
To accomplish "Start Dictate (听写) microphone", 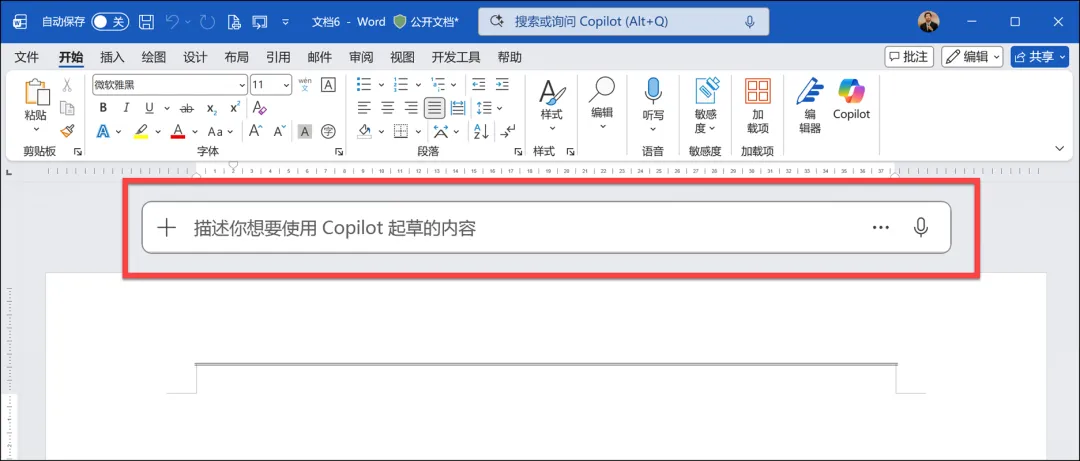I will pos(653,104).
